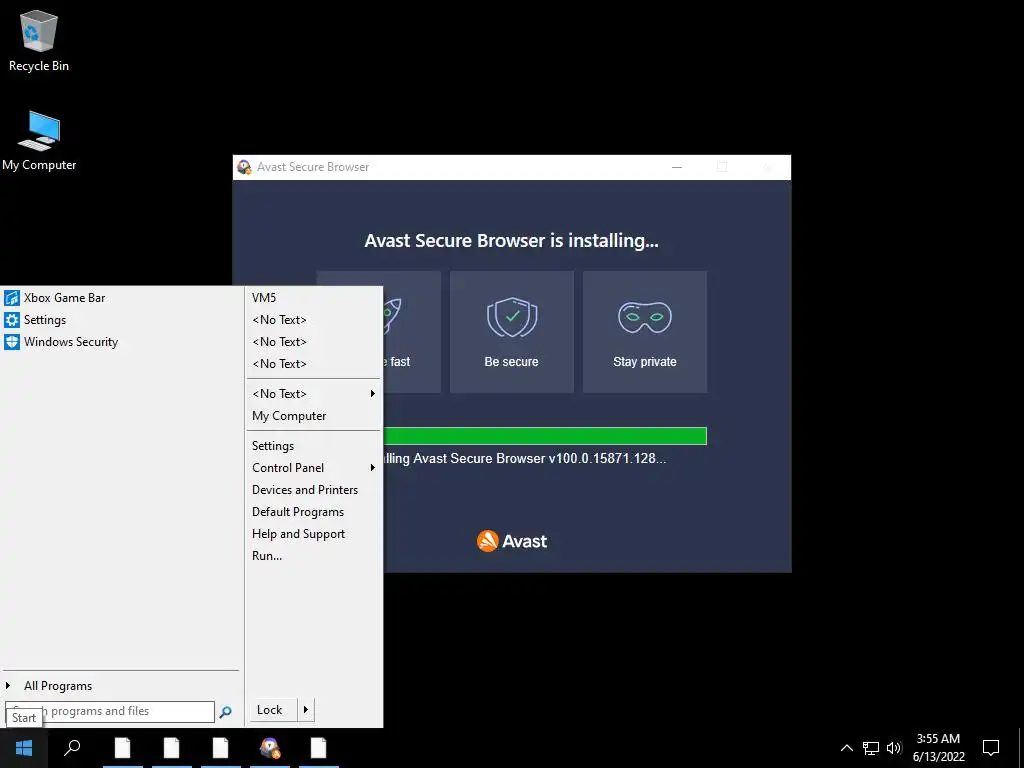
Task: Click the Avast Secure Browser title bar icon
Action: [244, 167]
